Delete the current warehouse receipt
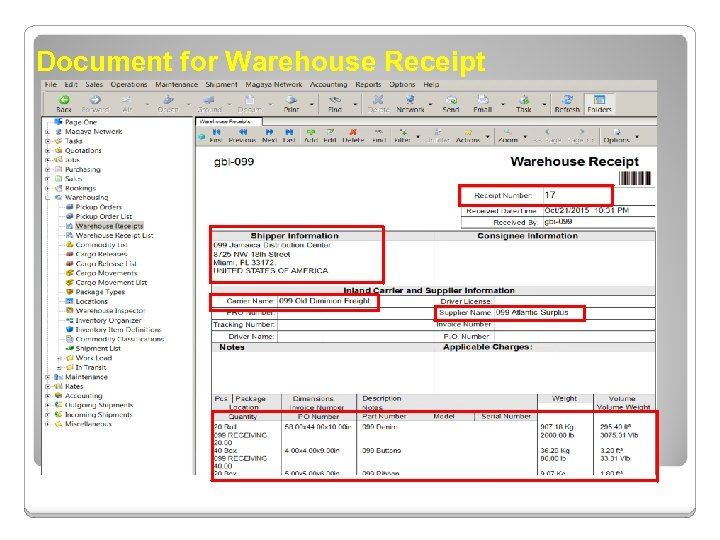 click(x=353, y=135)
